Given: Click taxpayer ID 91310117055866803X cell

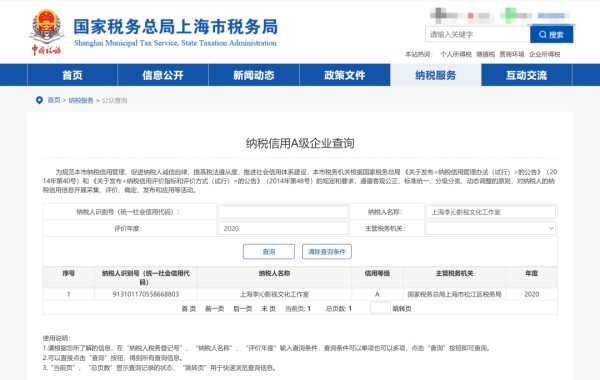Looking at the screenshot, I should (x=146, y=294).
